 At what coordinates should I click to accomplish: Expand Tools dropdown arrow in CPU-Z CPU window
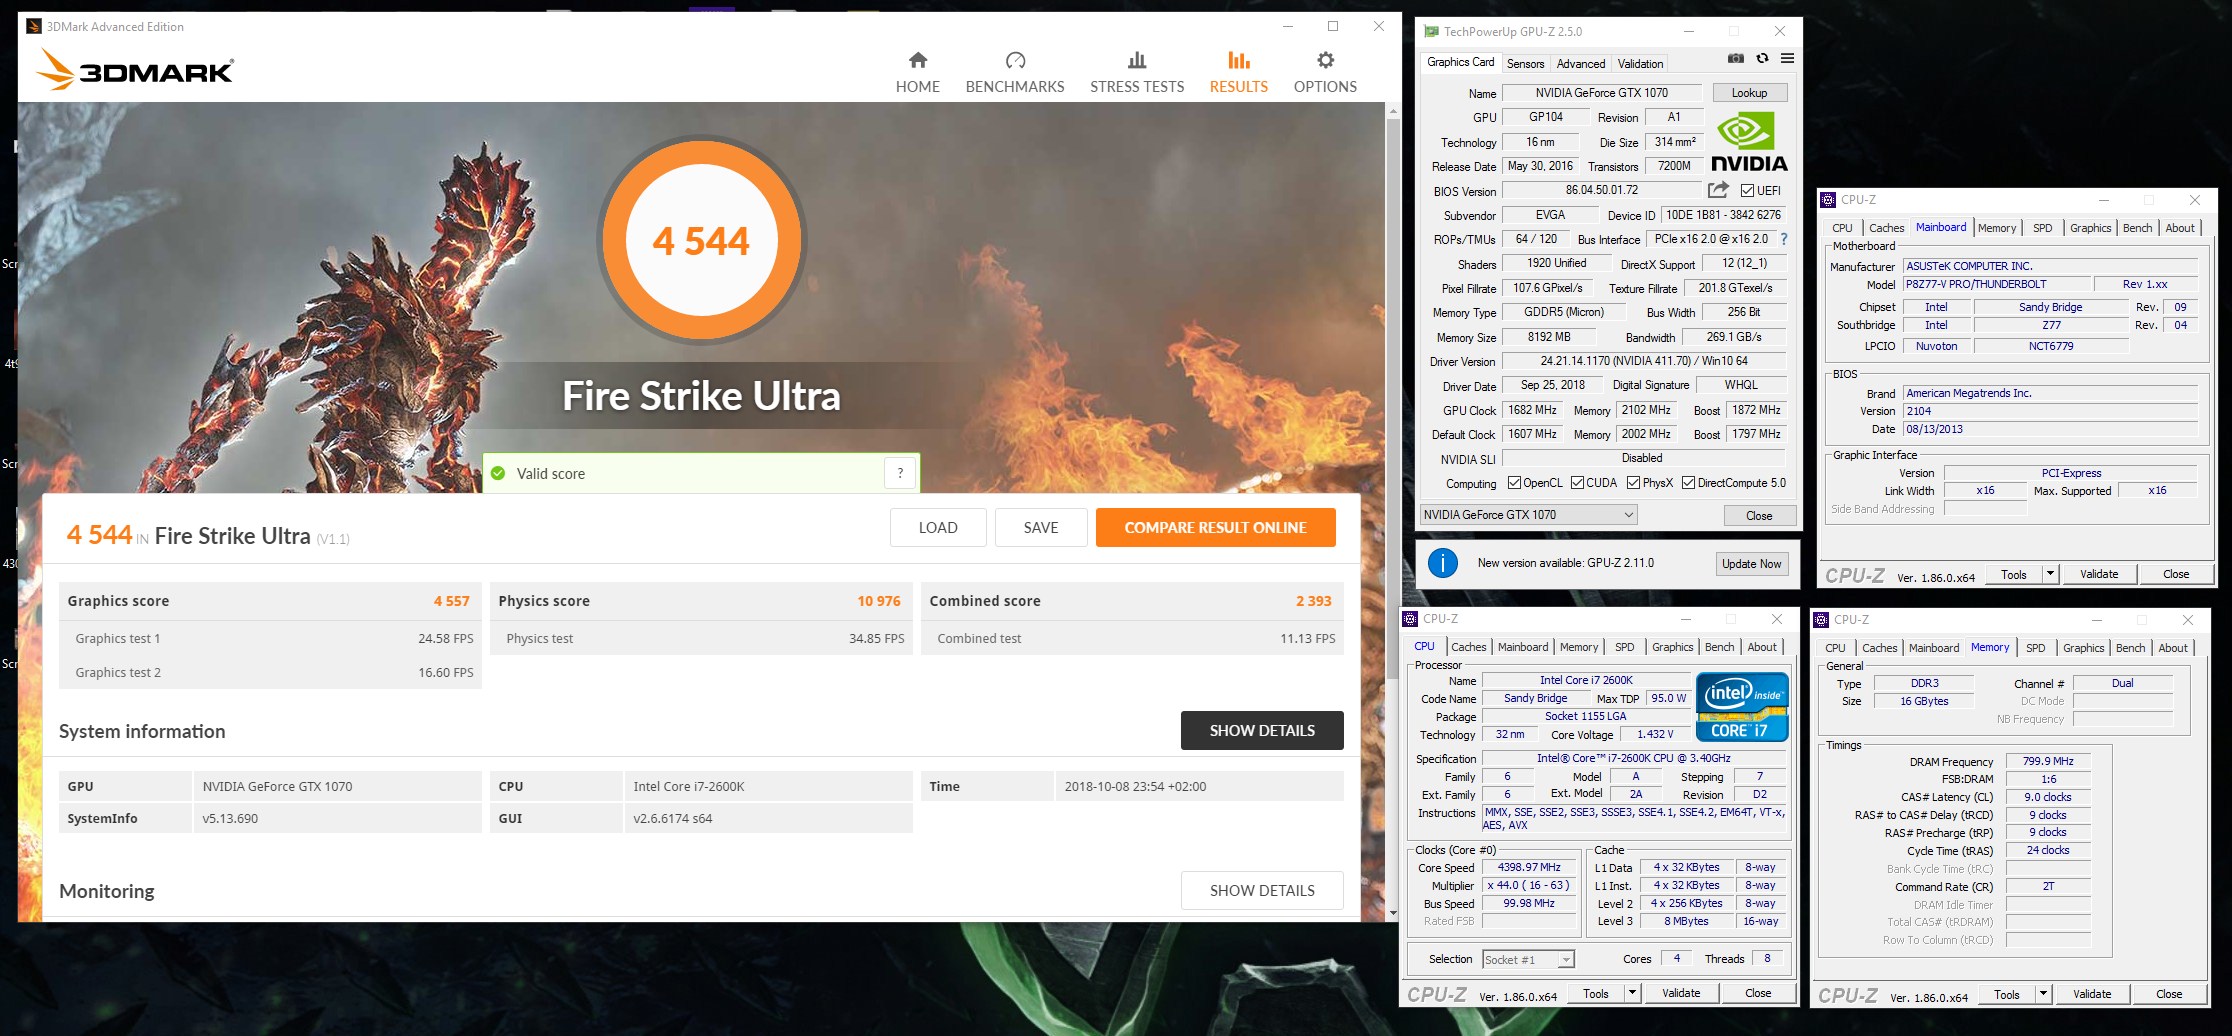[x=1632, y=993]
